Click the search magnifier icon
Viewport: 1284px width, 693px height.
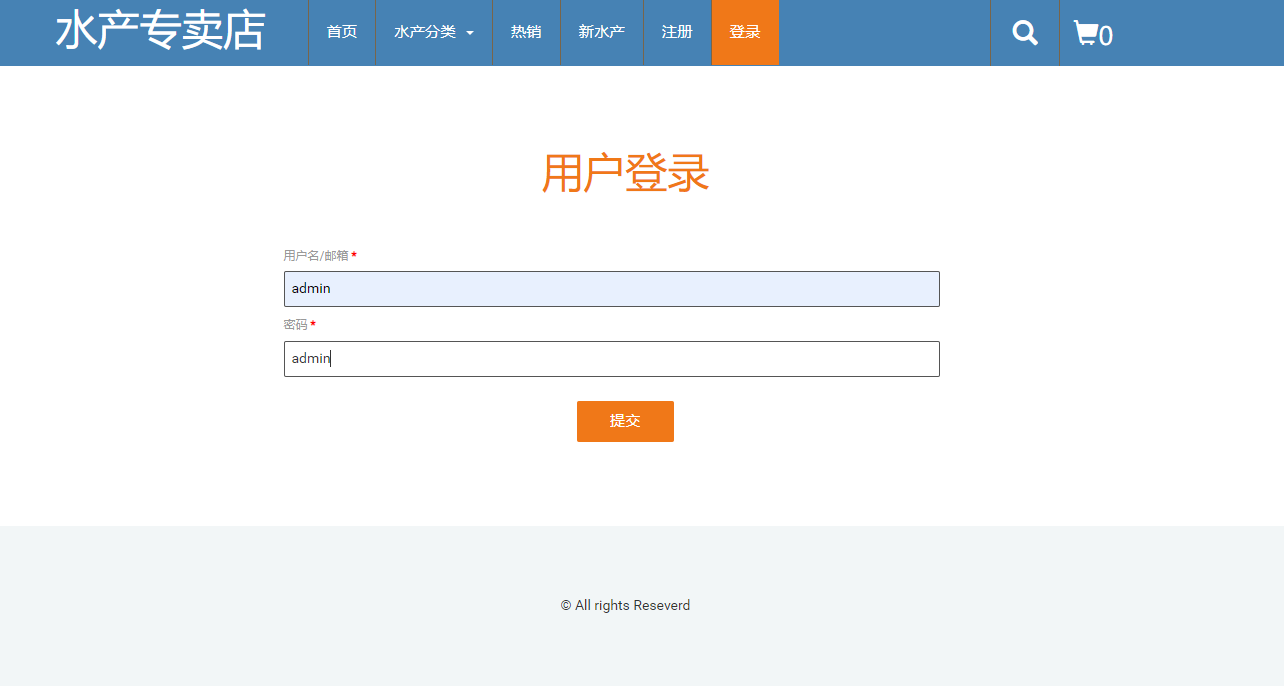1024,32
